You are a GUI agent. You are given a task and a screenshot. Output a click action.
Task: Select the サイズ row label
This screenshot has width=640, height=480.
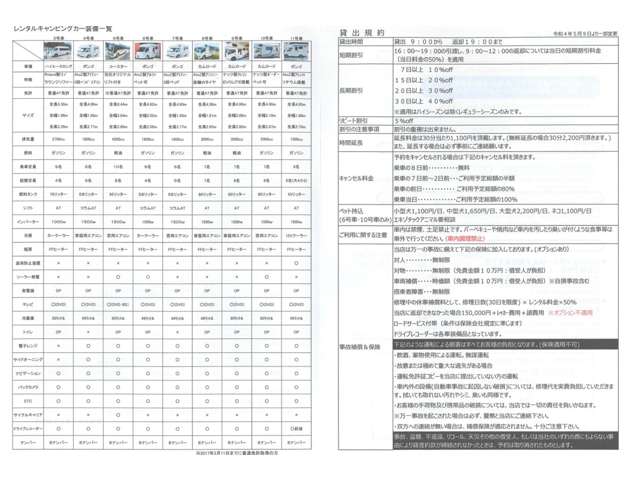(28, 116)
